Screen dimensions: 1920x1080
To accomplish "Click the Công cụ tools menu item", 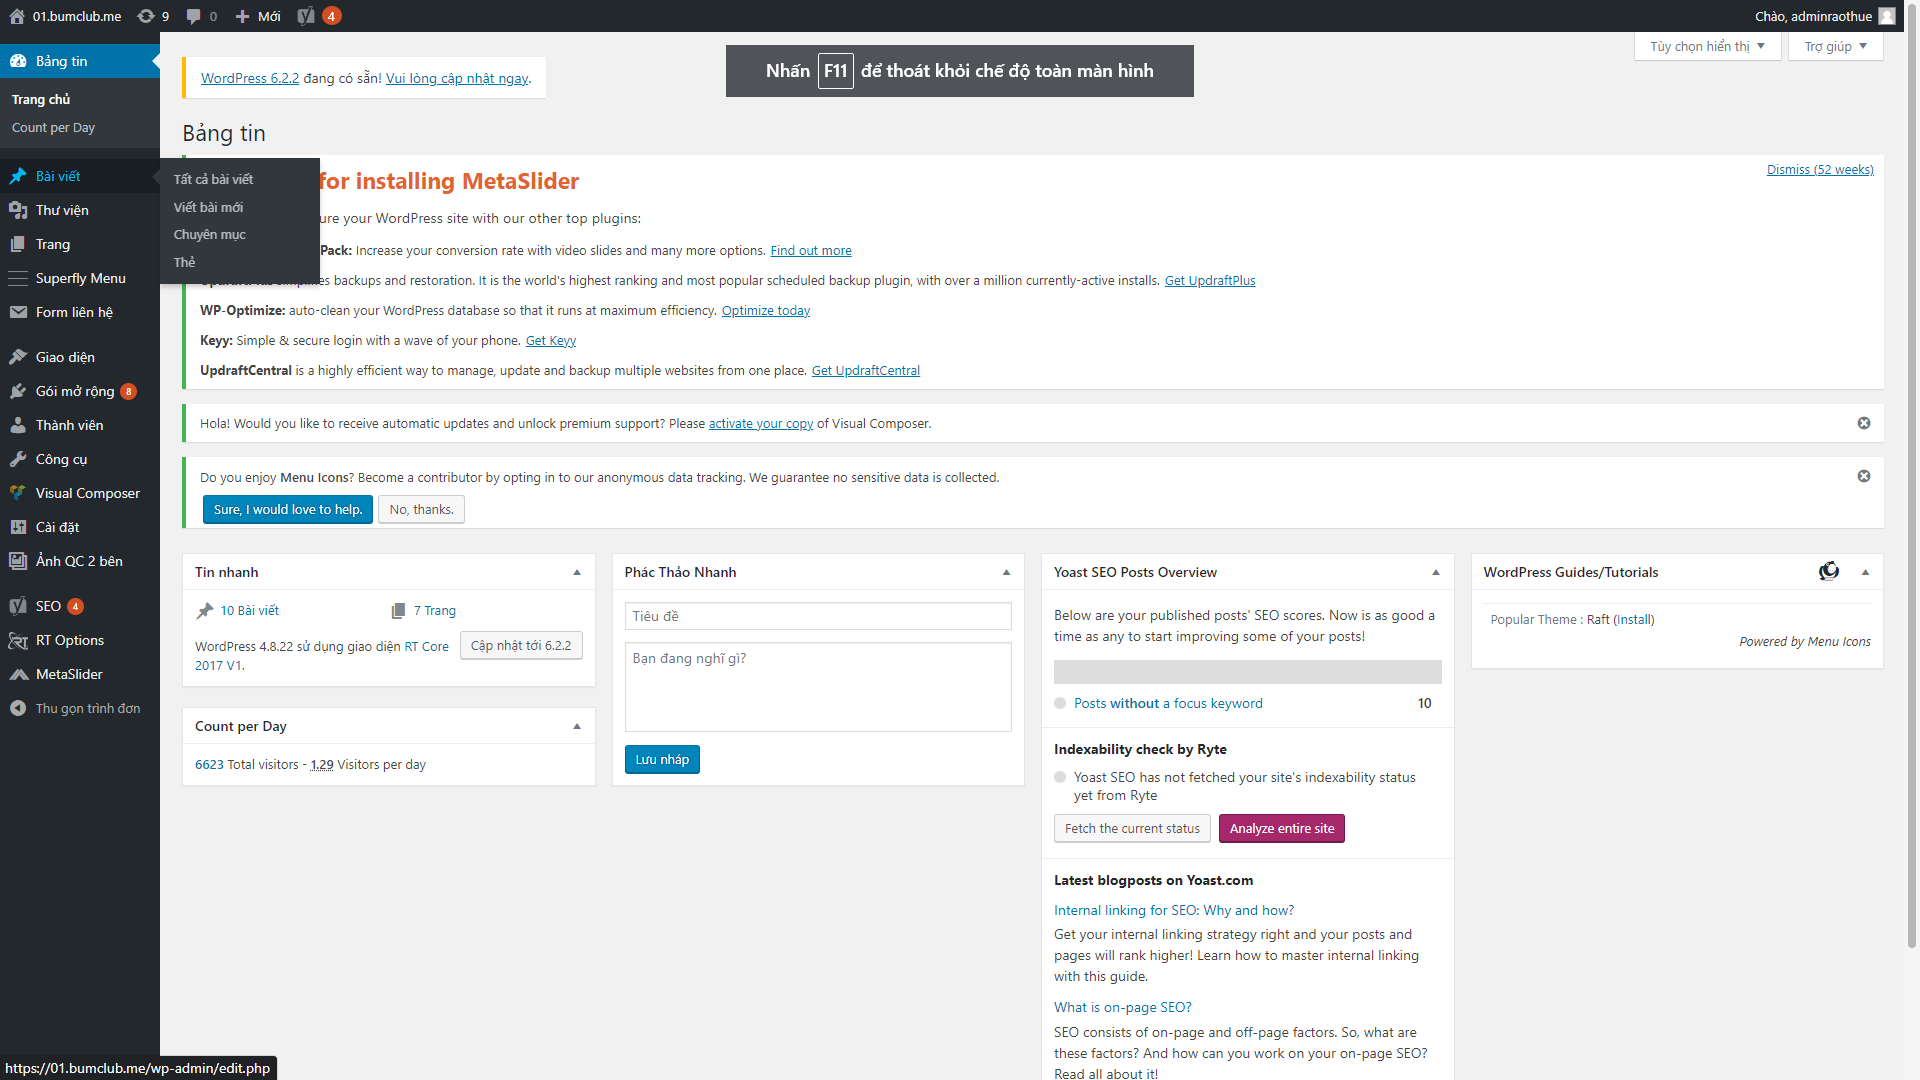I will pyautogui.click(x=61, y=459).
